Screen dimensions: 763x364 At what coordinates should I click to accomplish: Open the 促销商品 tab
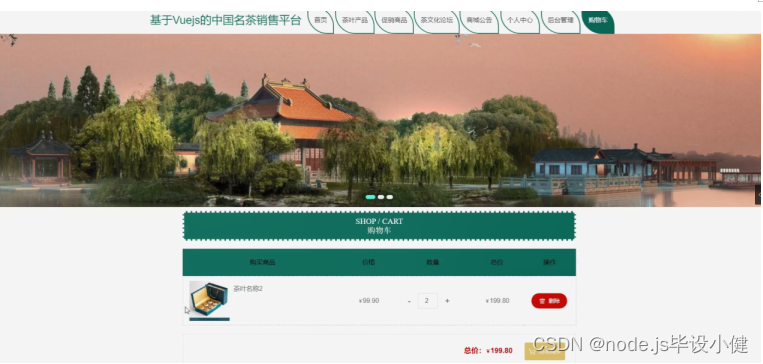click(x=394, y=20)
